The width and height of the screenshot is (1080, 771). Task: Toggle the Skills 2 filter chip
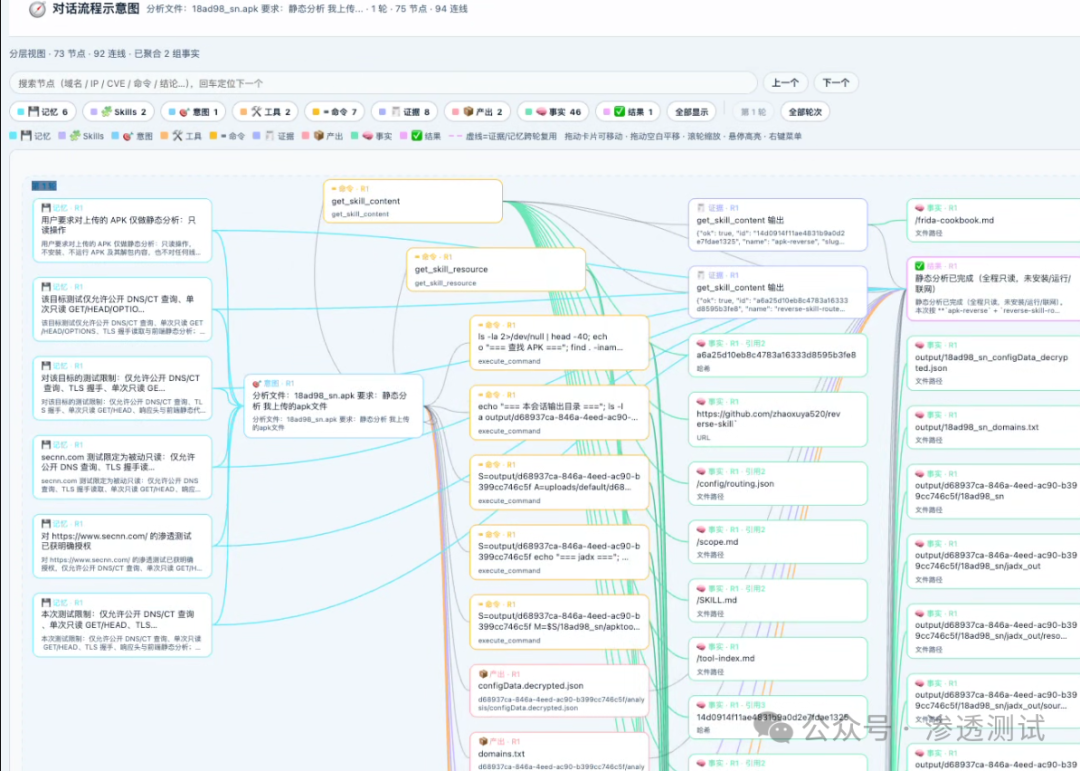tap(118, 112)
